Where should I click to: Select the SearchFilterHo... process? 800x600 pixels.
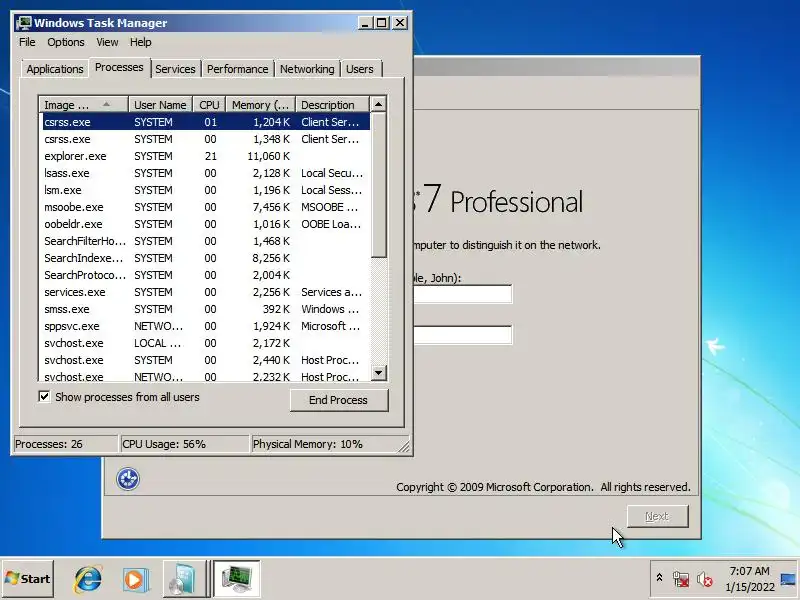click(x=206, y=241)
